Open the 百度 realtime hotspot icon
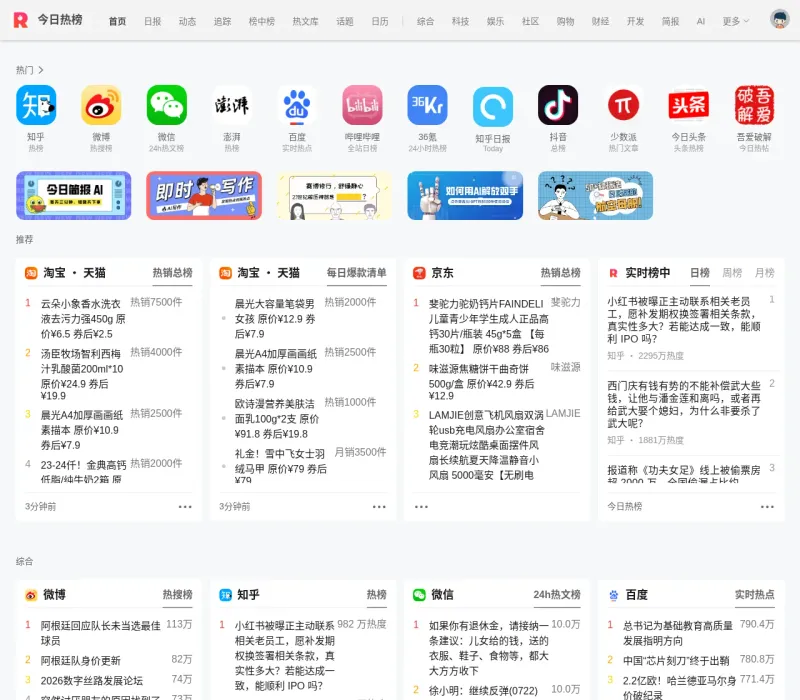The height and width of the screenshot is (700, 800). coord(297,105)
